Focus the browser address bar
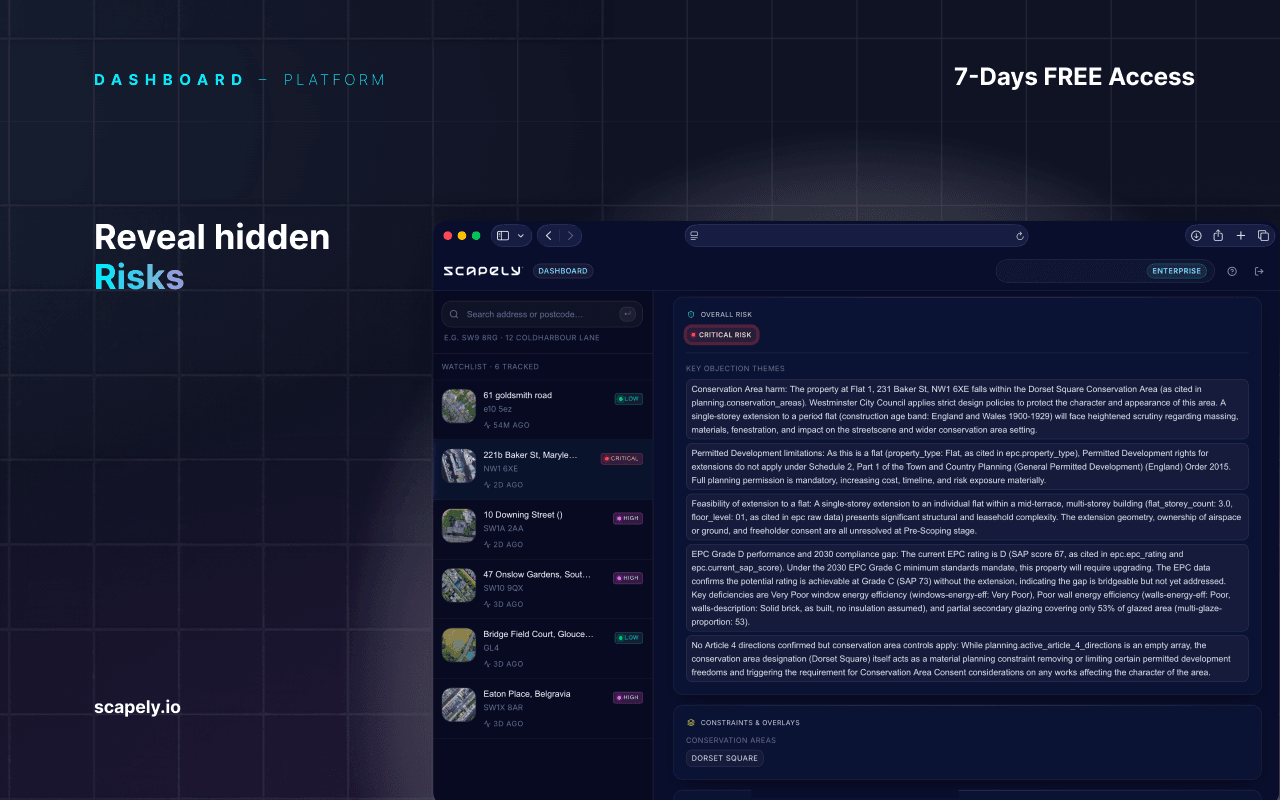Image resolution: width=1280 pixels, height=800 pixels. point(856,236)
